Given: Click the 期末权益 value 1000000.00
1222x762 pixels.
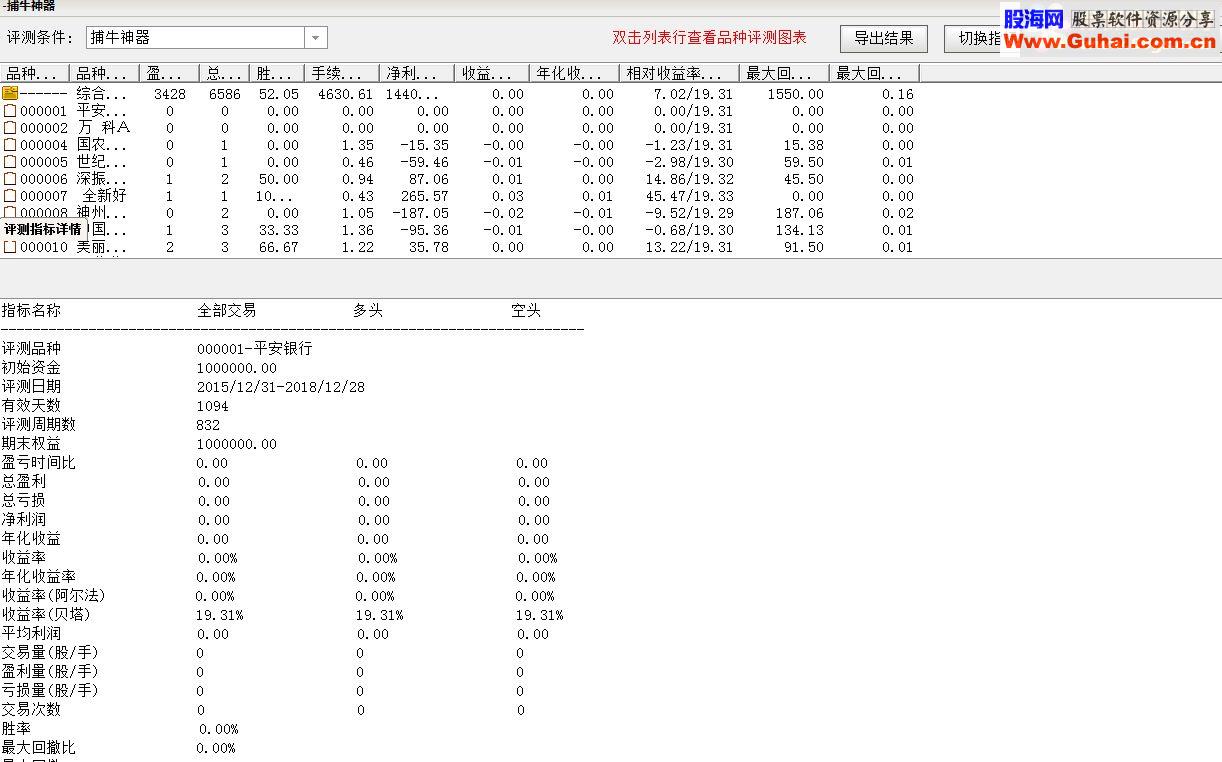Looking at the screenshot, I should [x=237, y=444].
